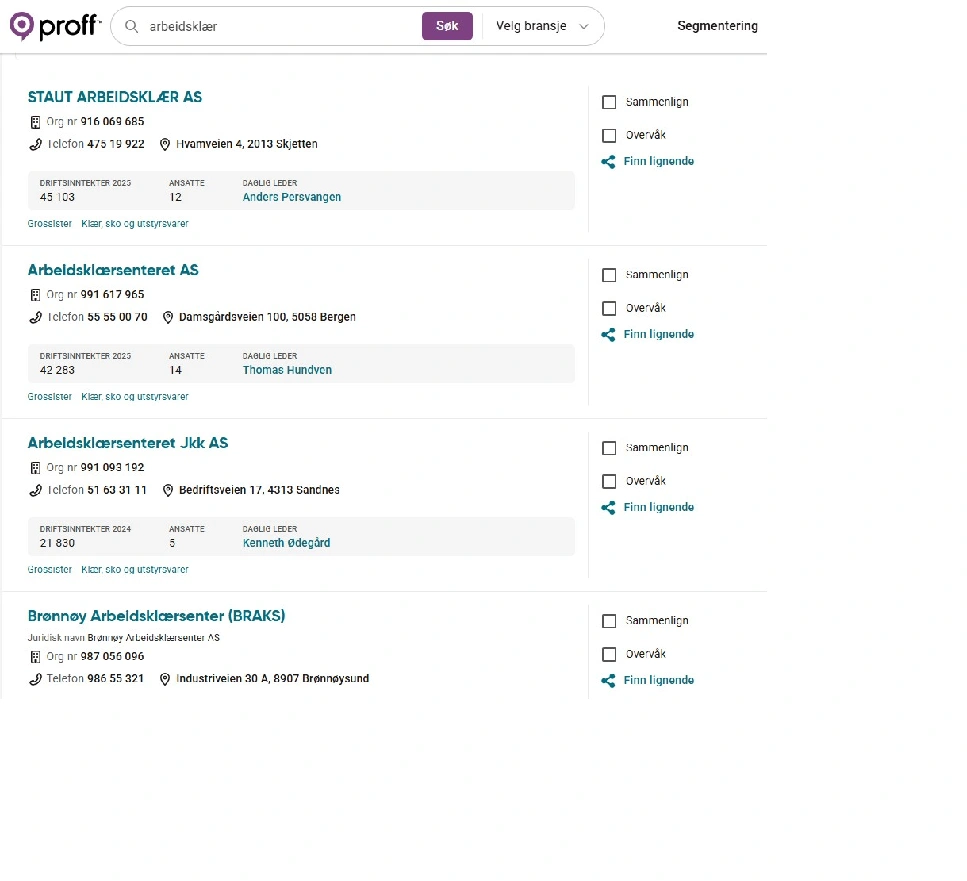Image resolution: width=967 pixels, height=881 pixels.
Task: Open Brønnøy Arbeidsklærsenter (BRAKS) page
Action: click(157, 616)
